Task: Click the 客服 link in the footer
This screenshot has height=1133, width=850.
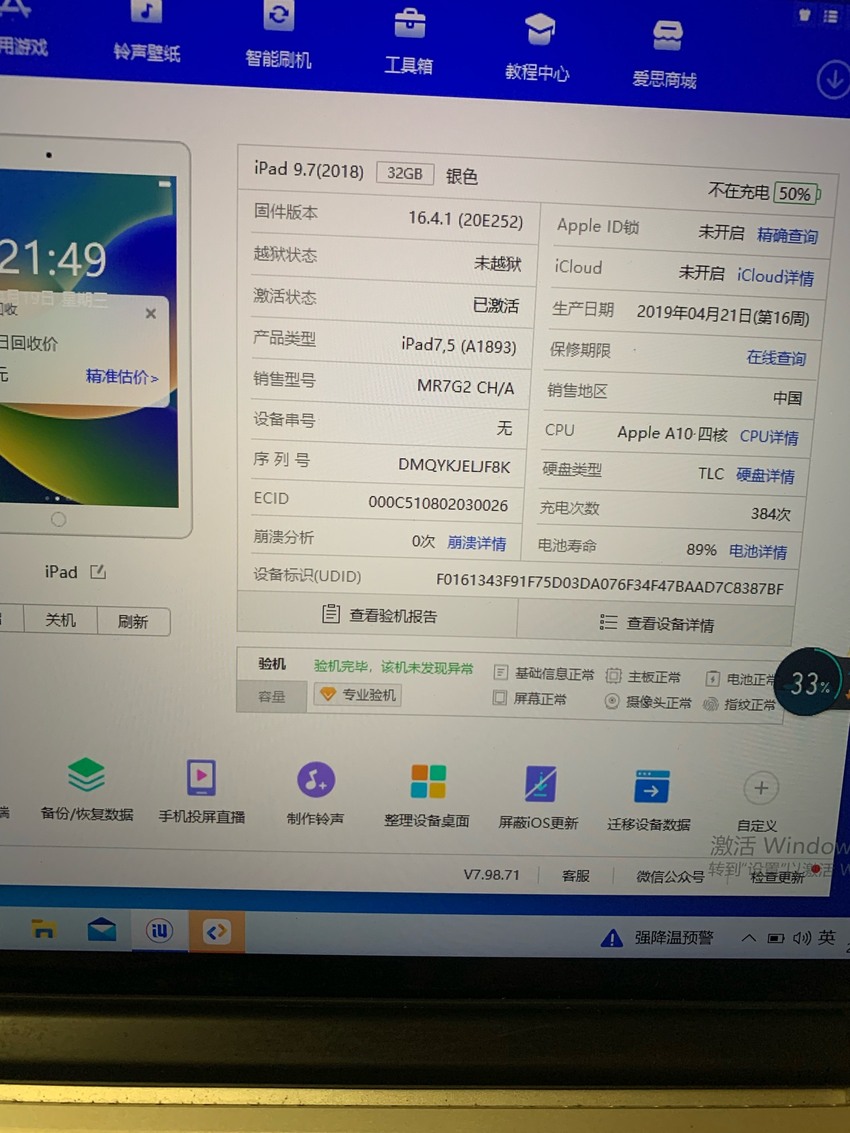Action: pyautogui.click(x=576, y=876)
